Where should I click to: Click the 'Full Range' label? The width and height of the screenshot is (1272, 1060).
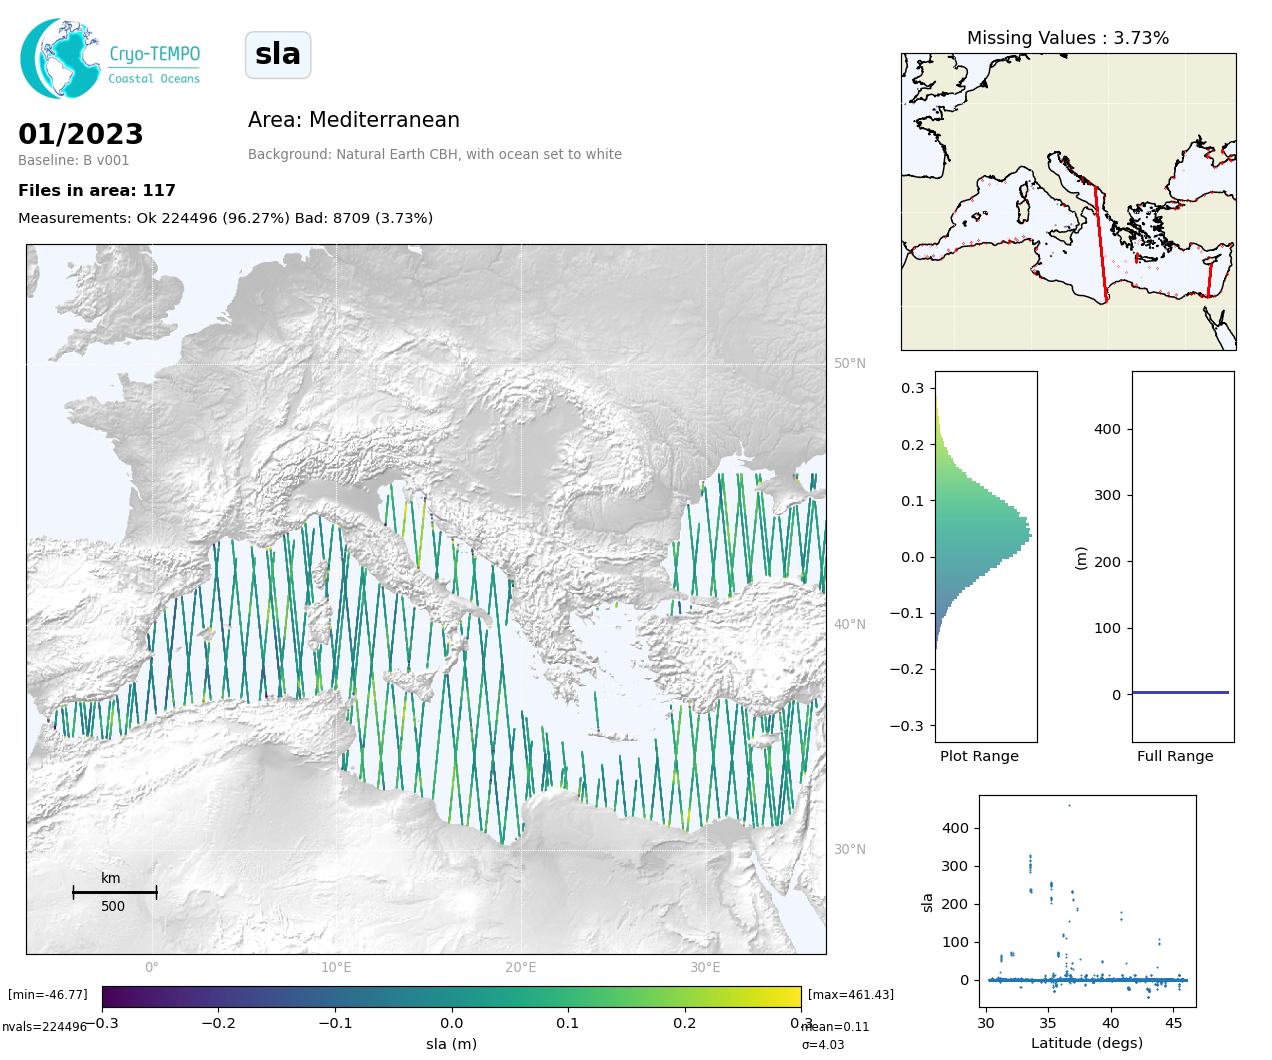[1175, 756]
